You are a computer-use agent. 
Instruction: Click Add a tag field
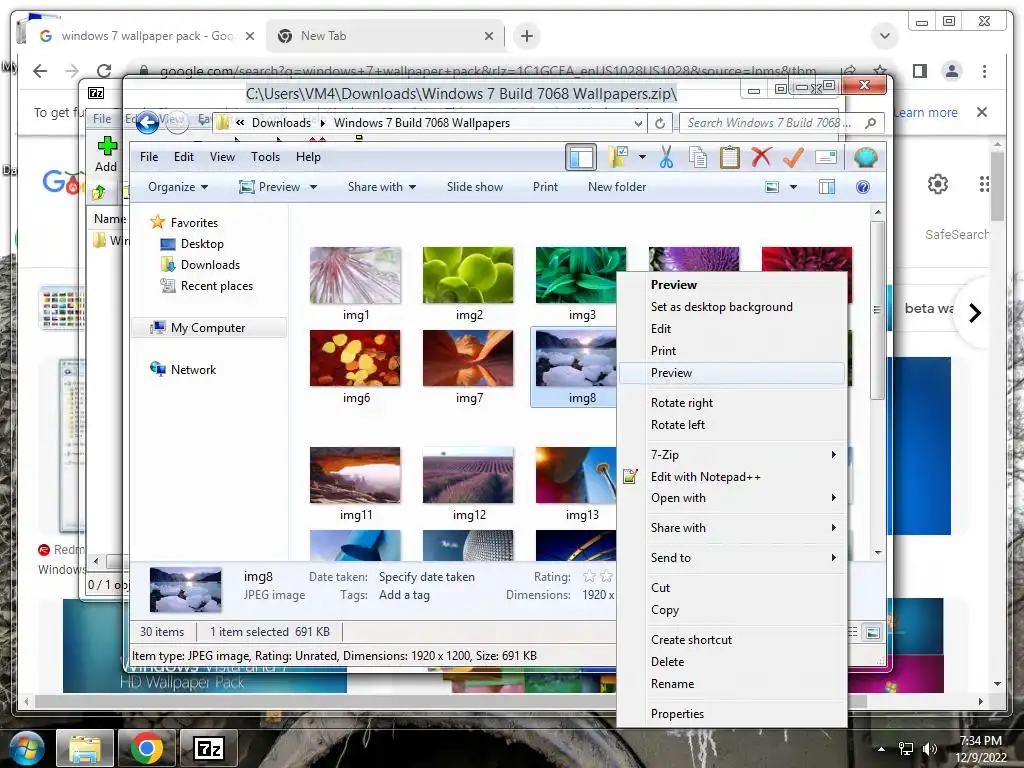(x=404, y=595)
